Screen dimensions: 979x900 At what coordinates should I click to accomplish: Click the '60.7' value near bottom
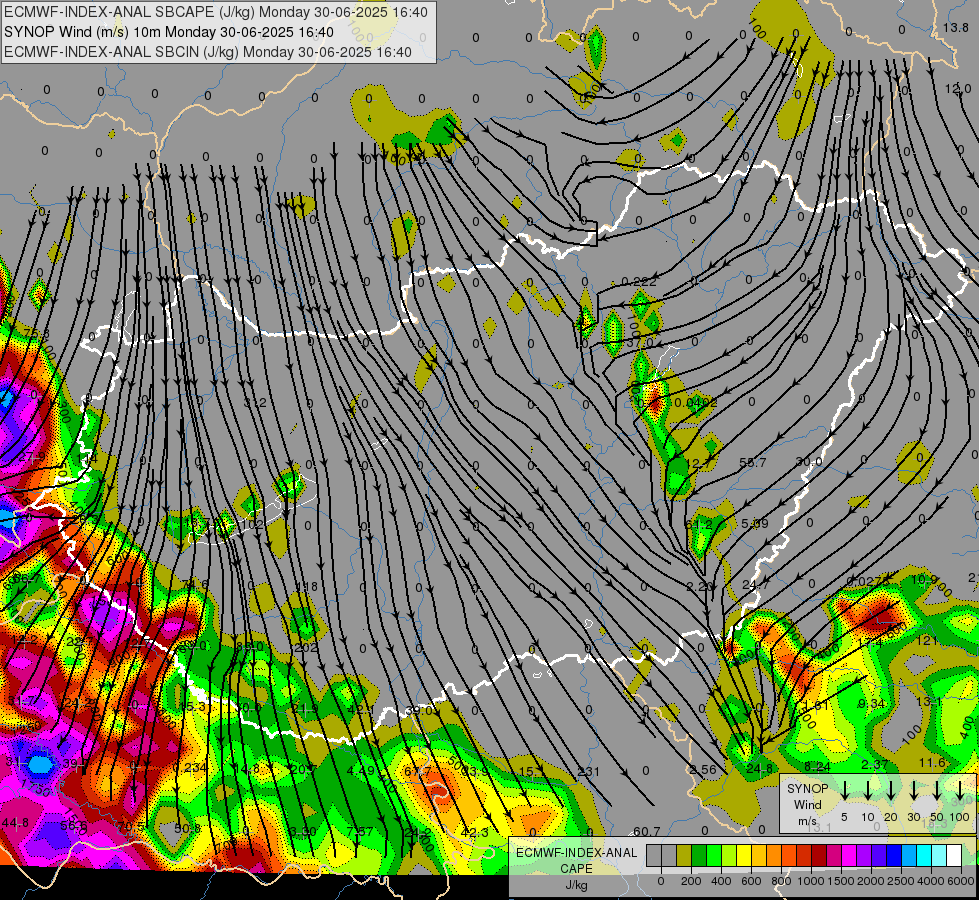pos(646,831)
